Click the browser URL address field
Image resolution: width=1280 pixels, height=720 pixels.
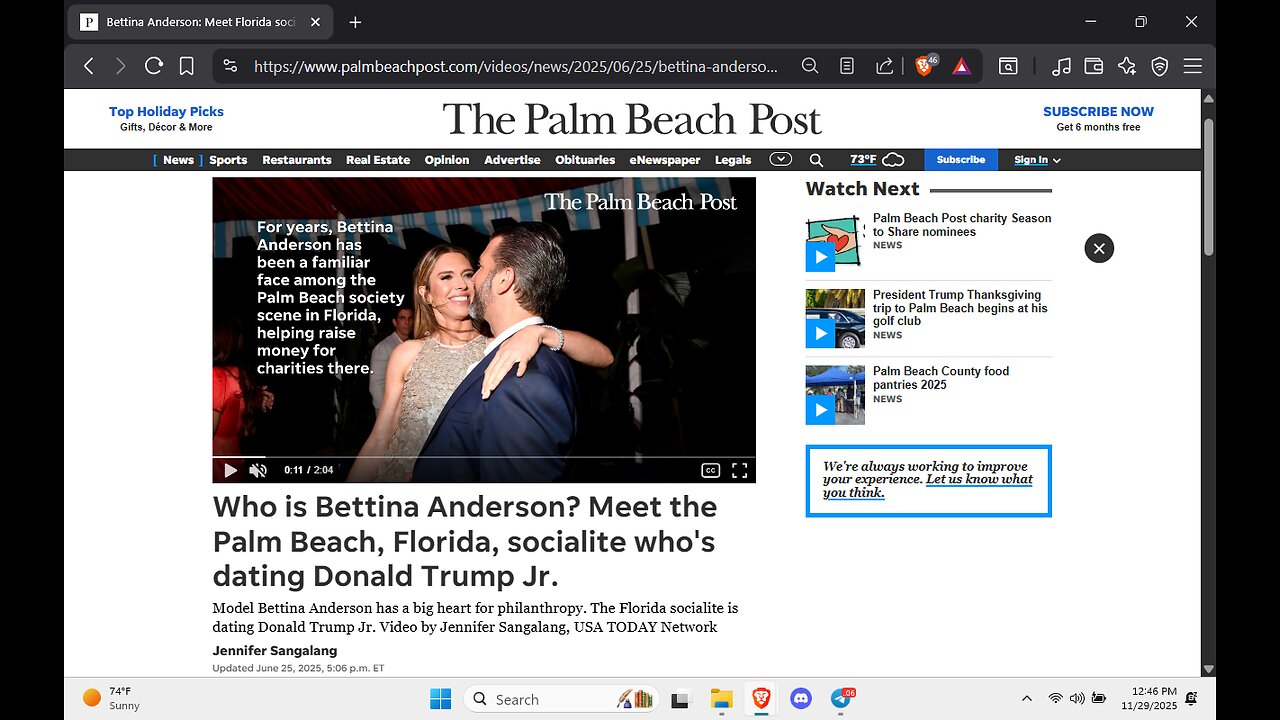click(x=515, y=66)
